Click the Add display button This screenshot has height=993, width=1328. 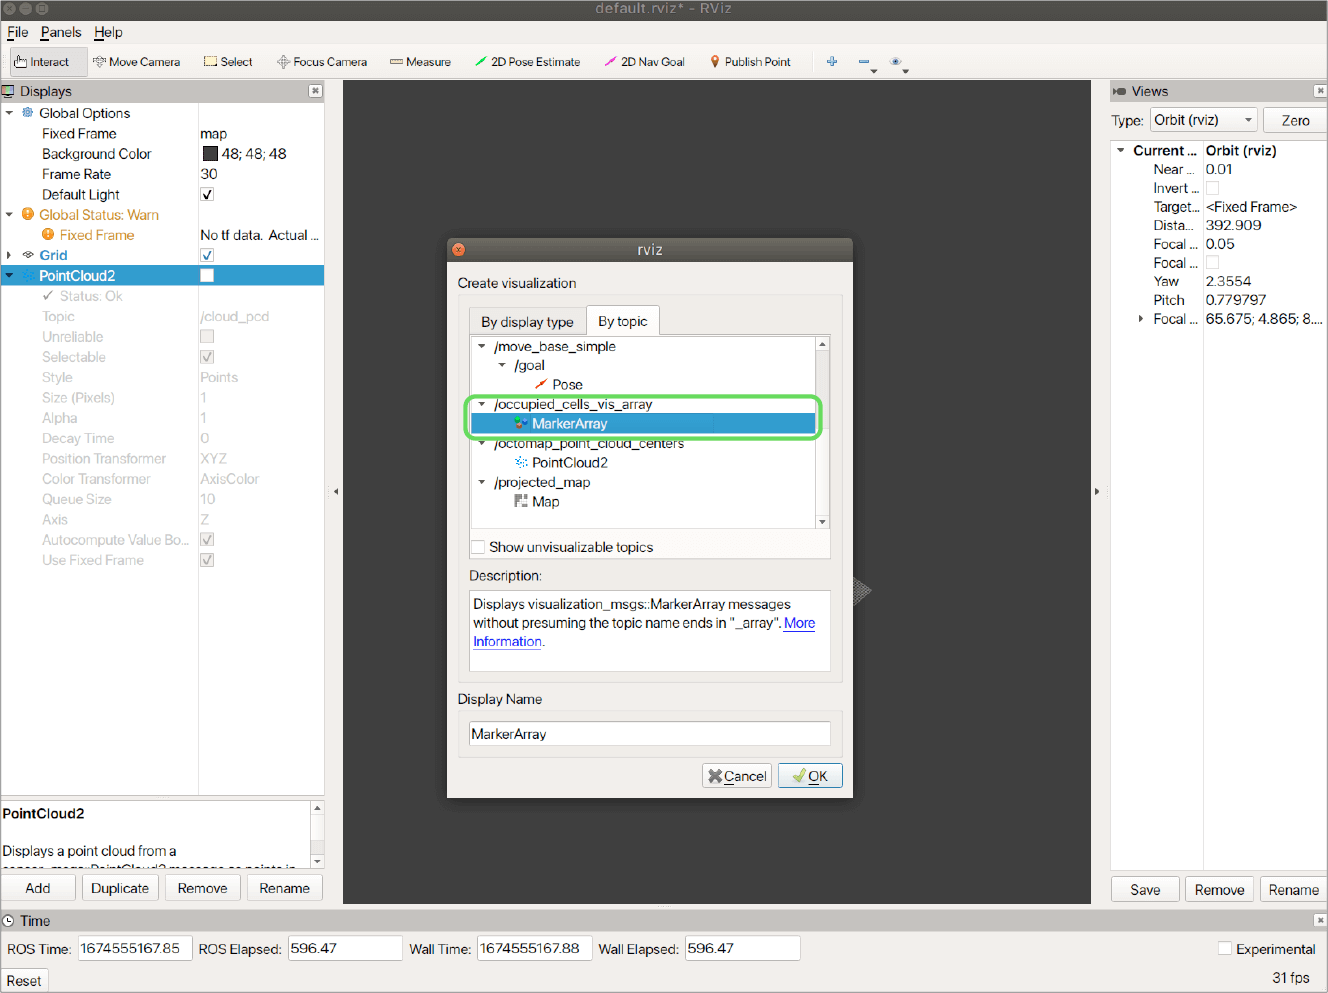pos(38,888)
